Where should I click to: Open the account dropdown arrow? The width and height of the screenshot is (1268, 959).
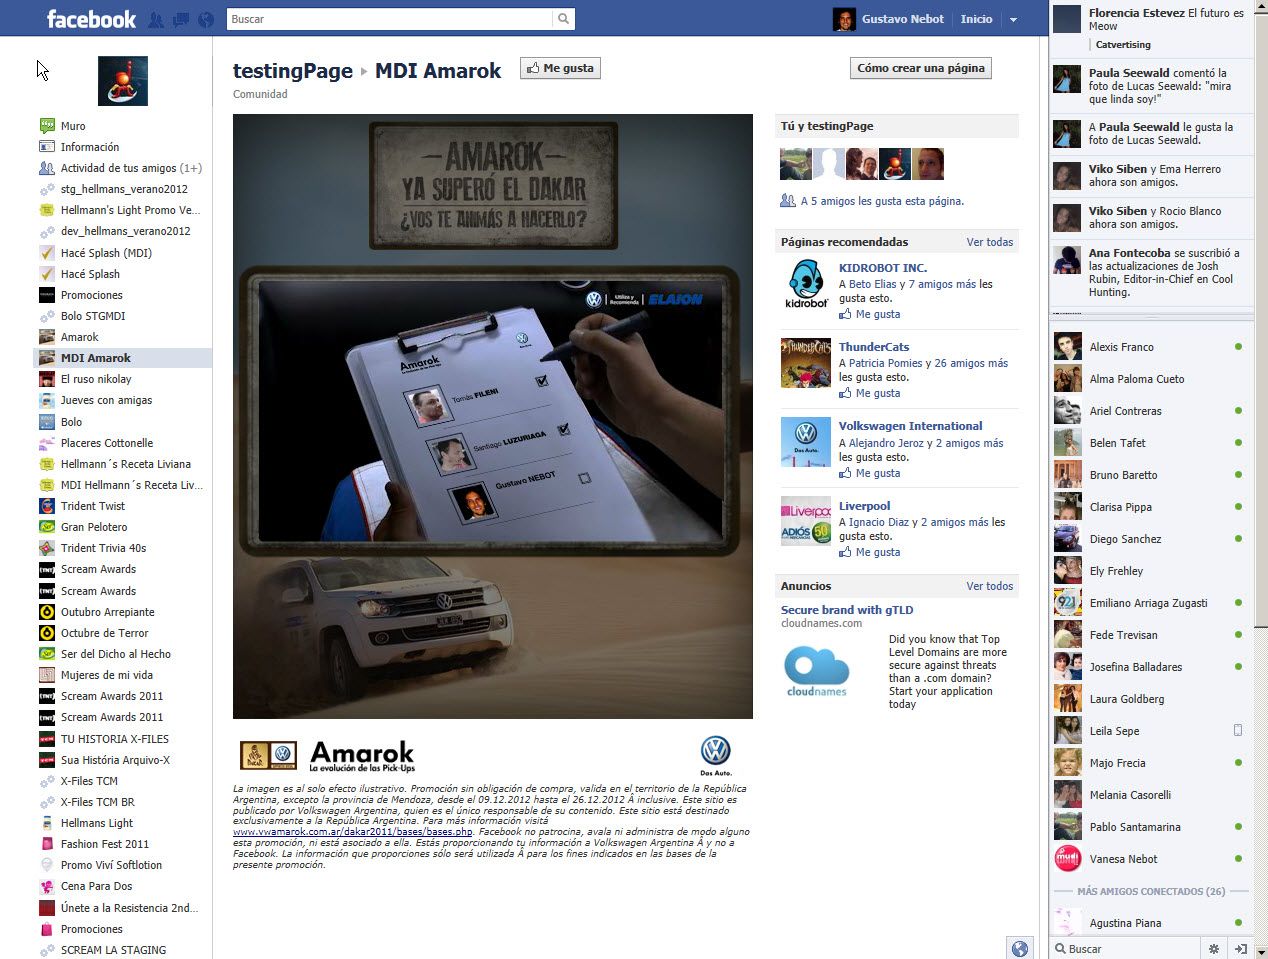(1013, 19)
